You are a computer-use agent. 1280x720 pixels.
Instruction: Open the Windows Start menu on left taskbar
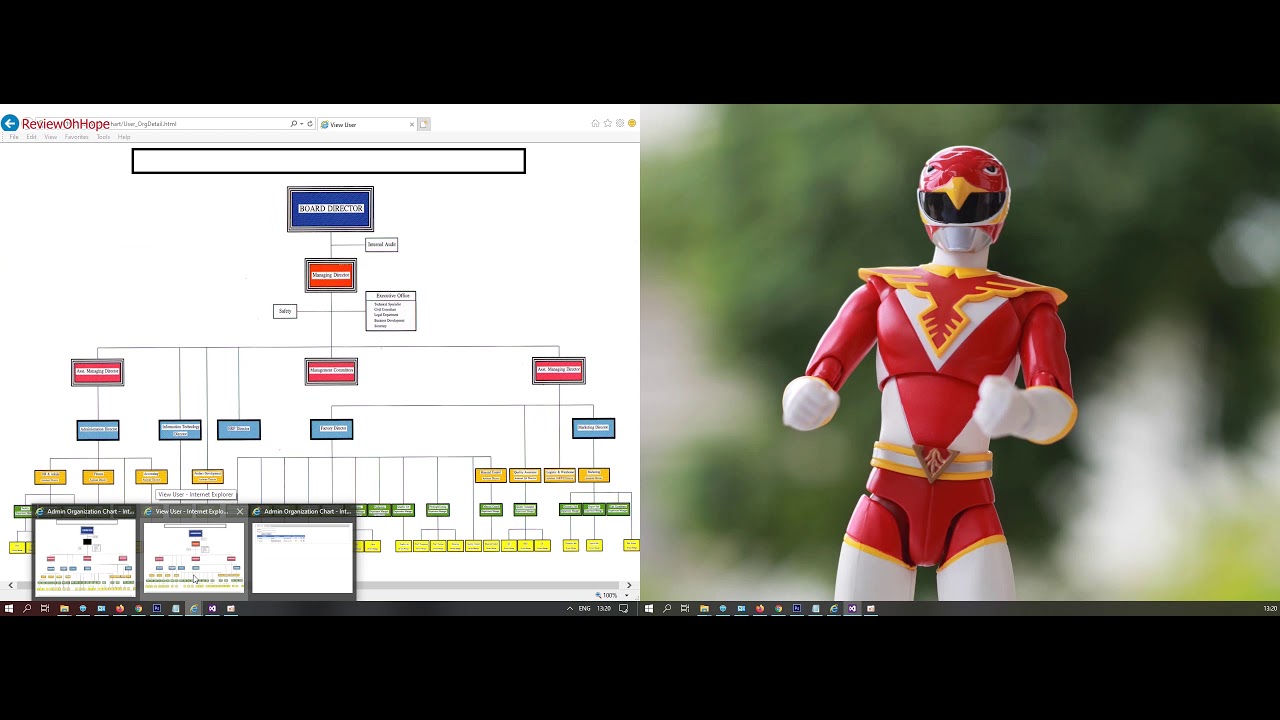[x=9, y=608]
